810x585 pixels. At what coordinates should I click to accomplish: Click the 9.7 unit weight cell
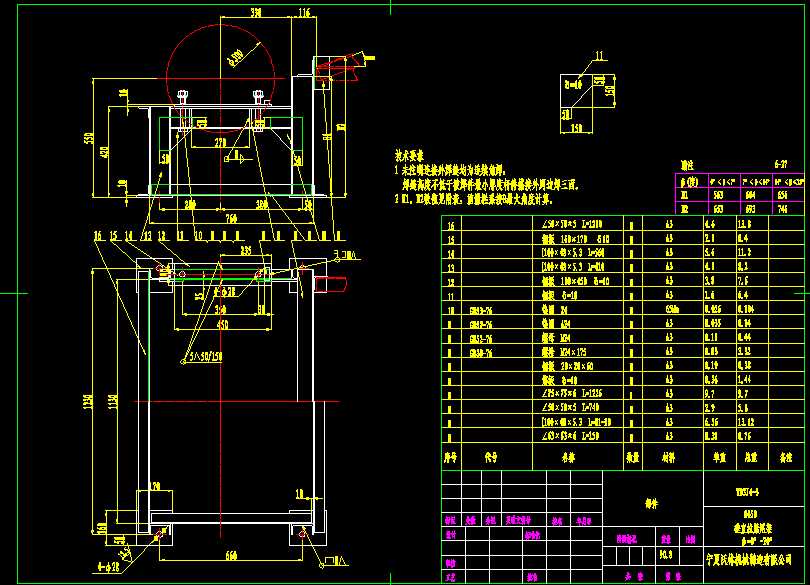point(710,393)
